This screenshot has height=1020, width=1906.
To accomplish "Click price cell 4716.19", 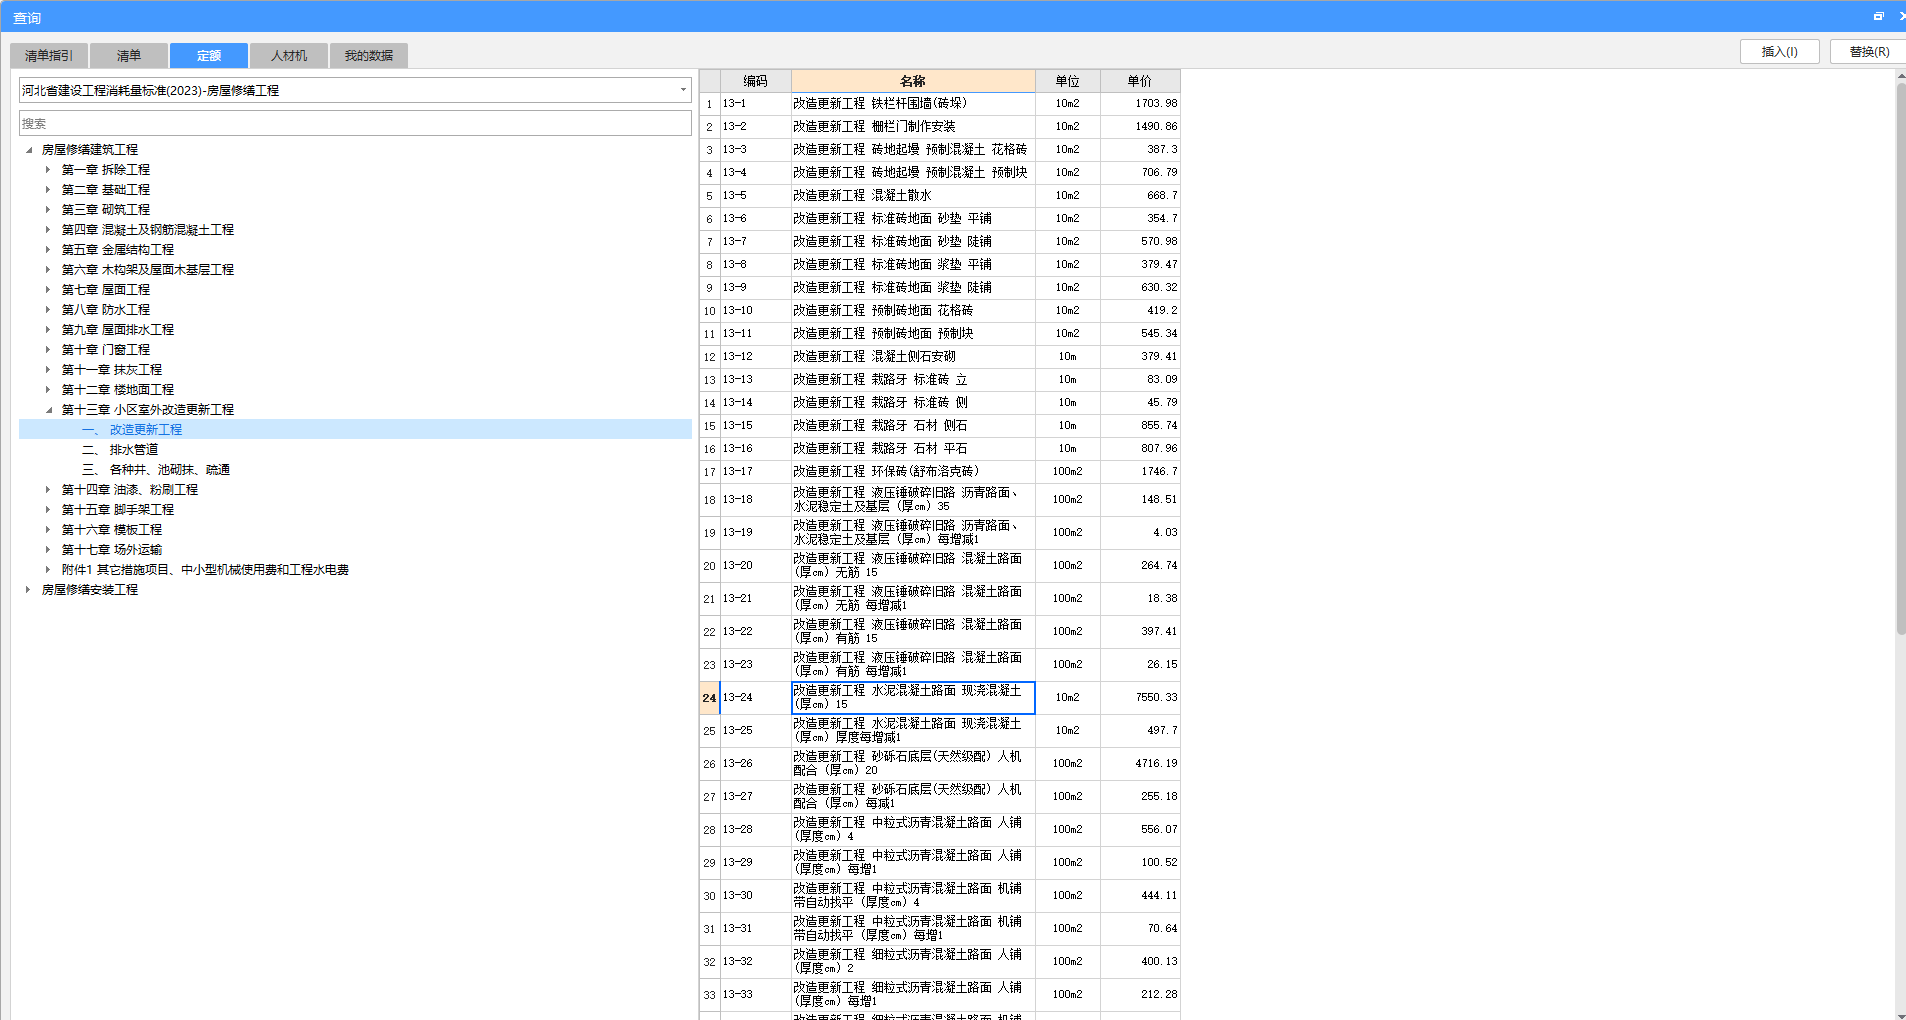I will pos(1140,764).
